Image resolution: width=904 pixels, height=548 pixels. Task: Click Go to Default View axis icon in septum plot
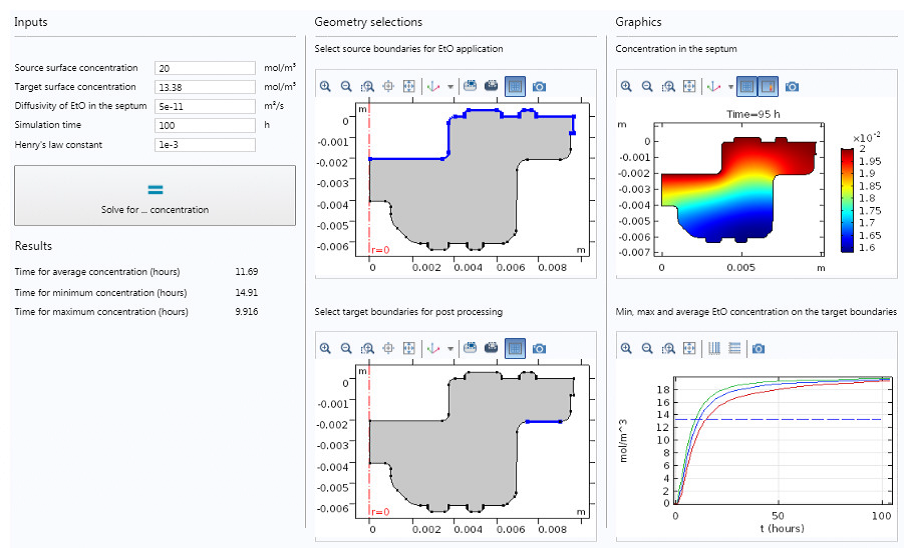pyautogui.click(x=711, y=87)
